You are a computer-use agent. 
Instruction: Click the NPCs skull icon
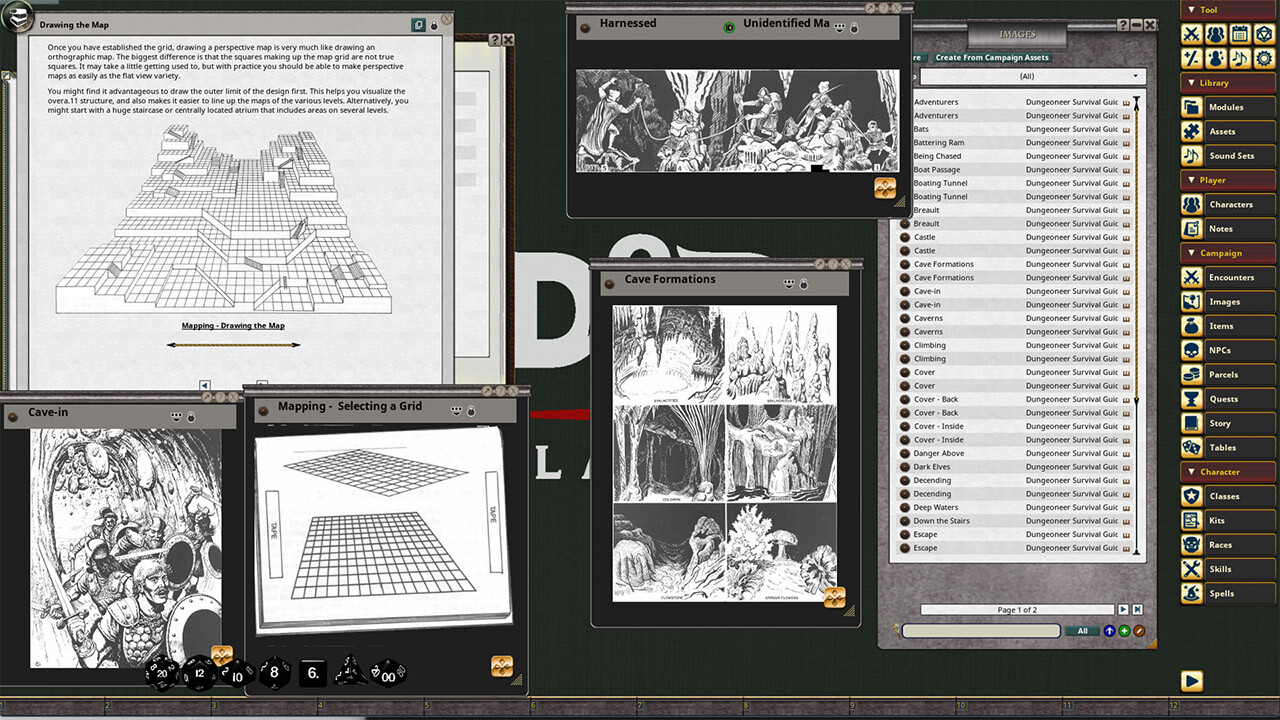[x=1191, y=350]
